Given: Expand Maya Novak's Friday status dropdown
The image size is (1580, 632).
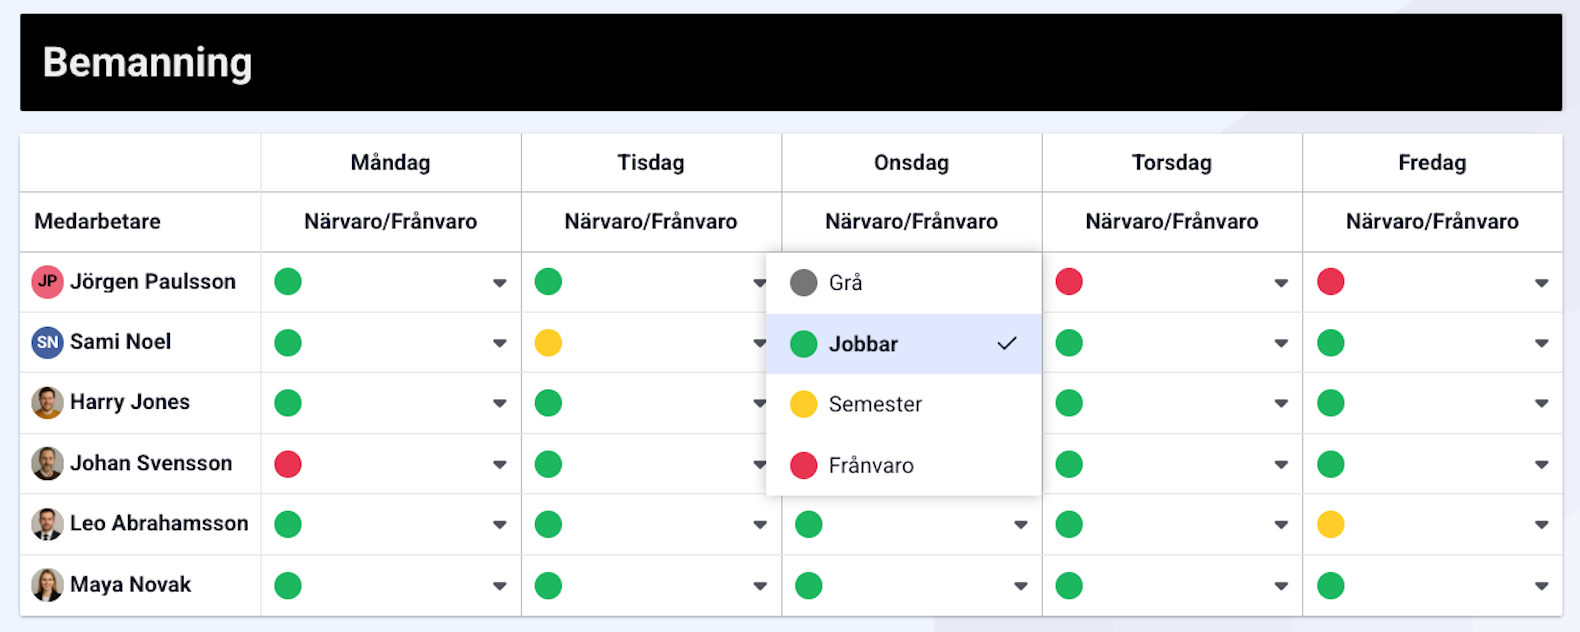Looking at the screenshot, I should point(1541,586).
